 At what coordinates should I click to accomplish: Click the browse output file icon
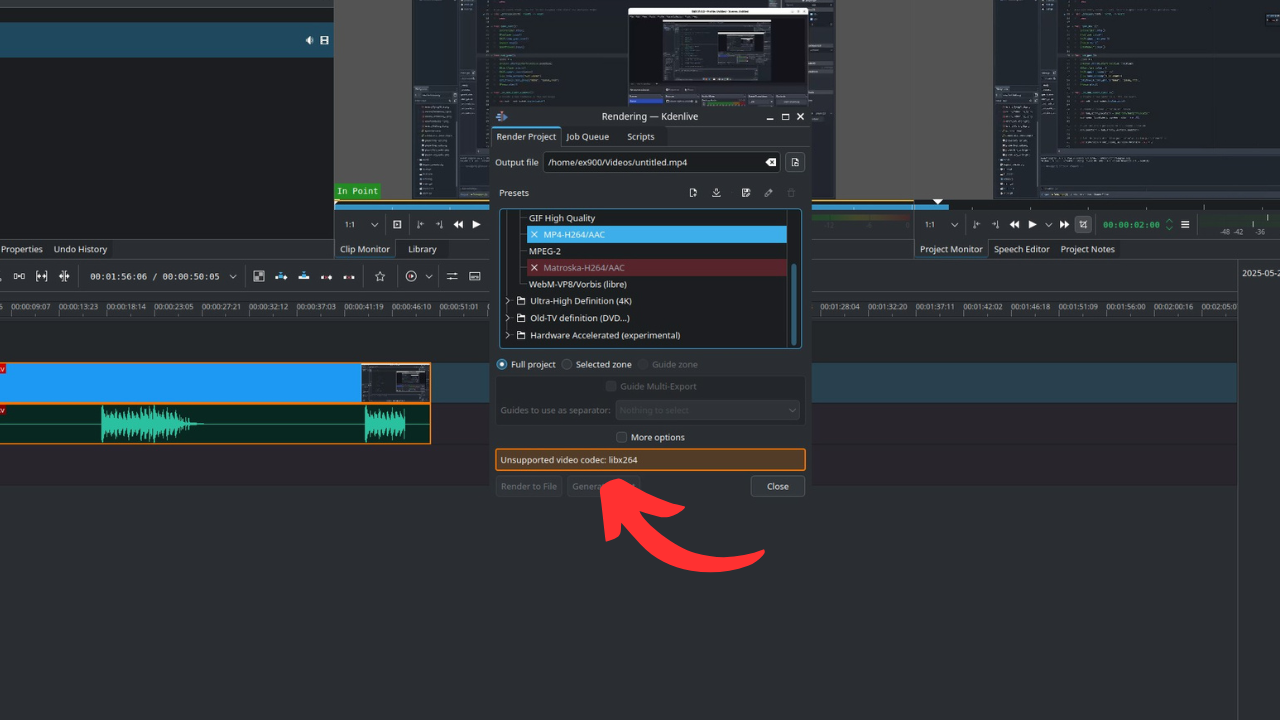coord(795,162)
